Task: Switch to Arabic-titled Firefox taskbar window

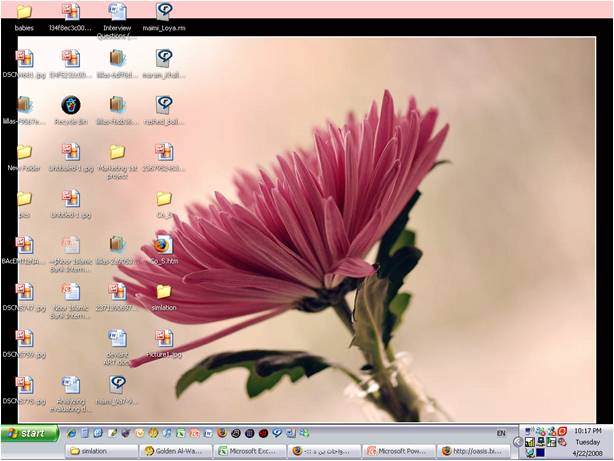Action: pos(325,451)
